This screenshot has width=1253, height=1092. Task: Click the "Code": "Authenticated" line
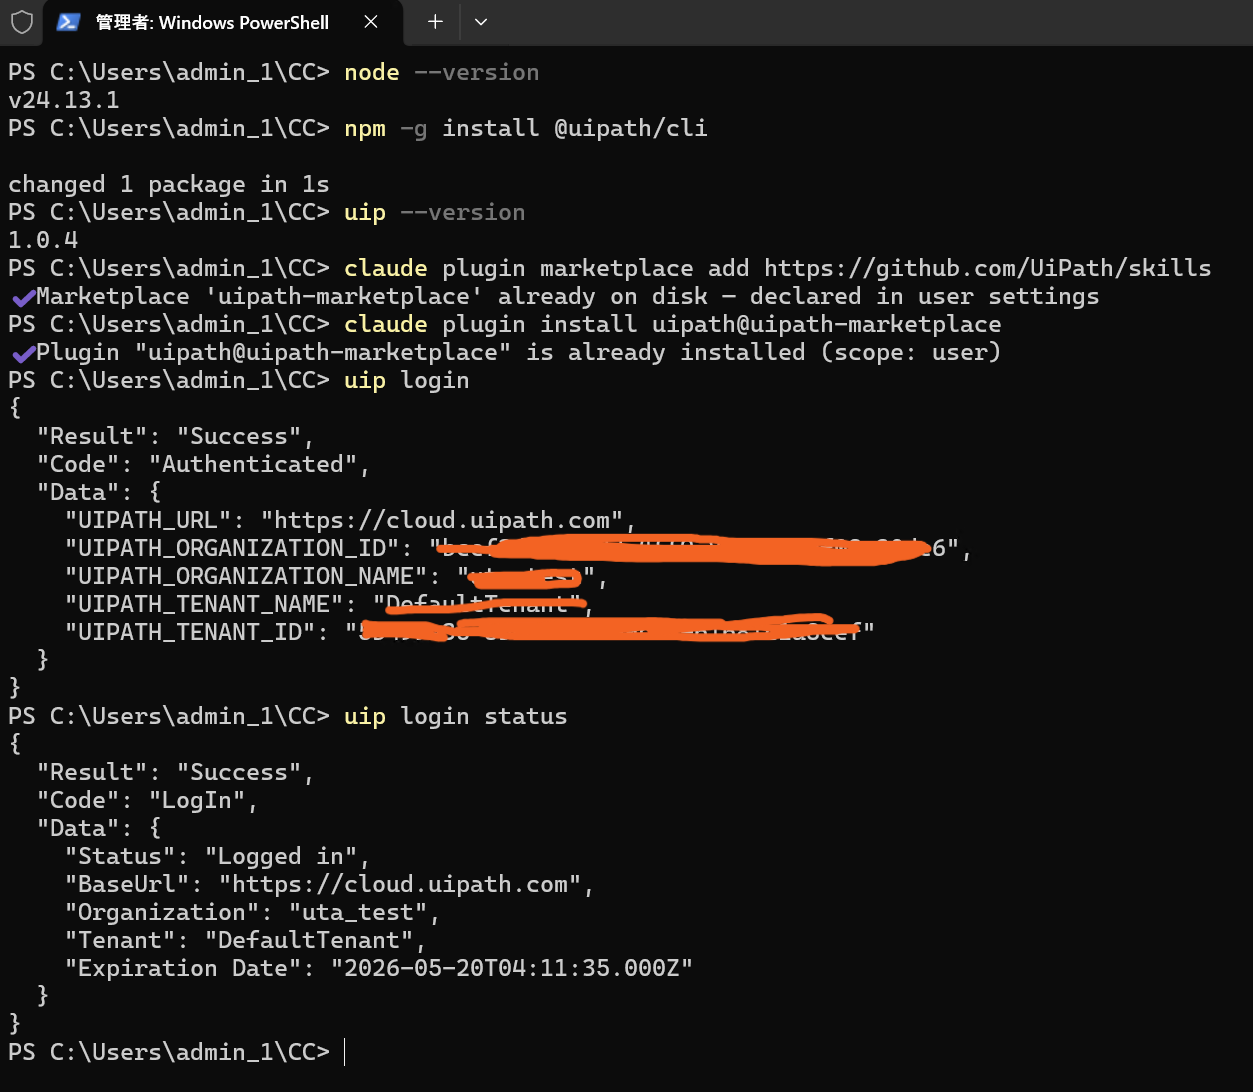point(204,464)
